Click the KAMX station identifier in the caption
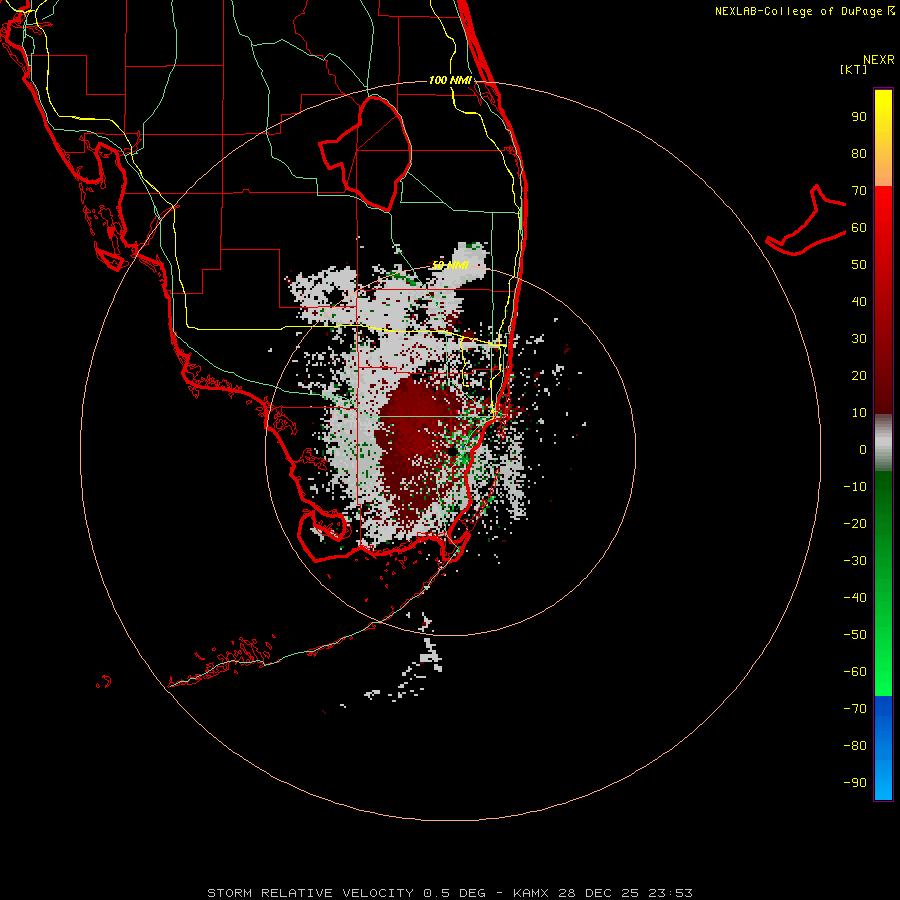Screen dimensions: 900x900 point(531,893)
